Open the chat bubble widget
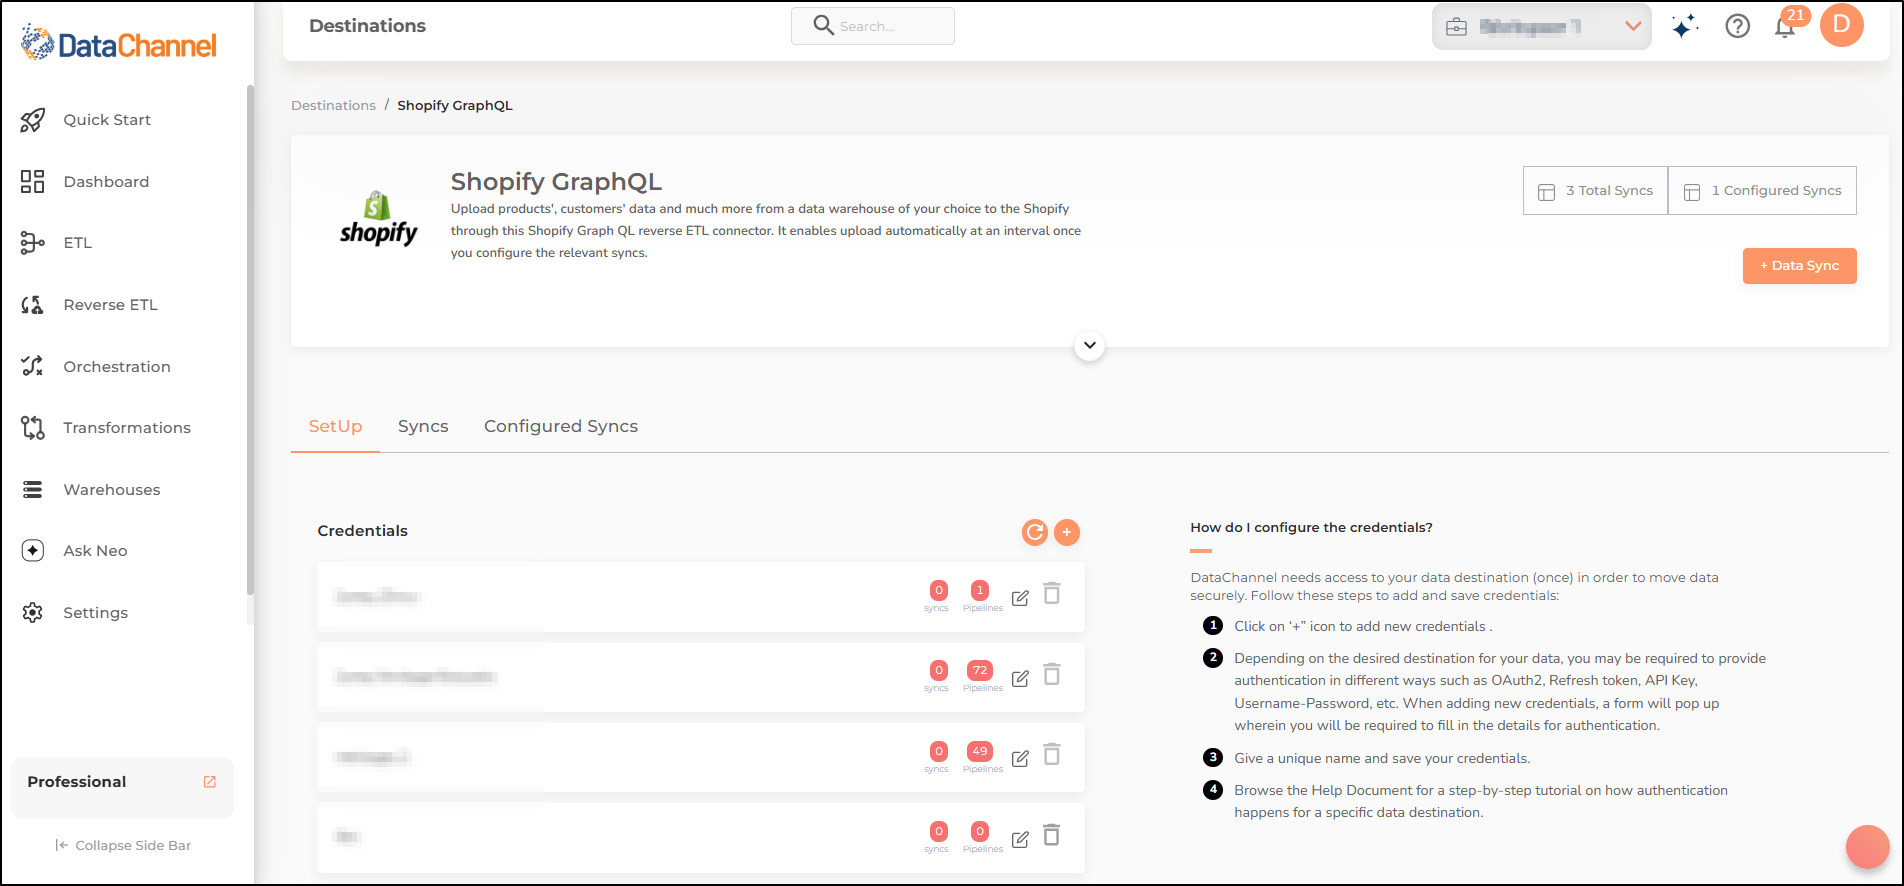The width and height of the screenshot is (1904, 886). point(1867,847)
